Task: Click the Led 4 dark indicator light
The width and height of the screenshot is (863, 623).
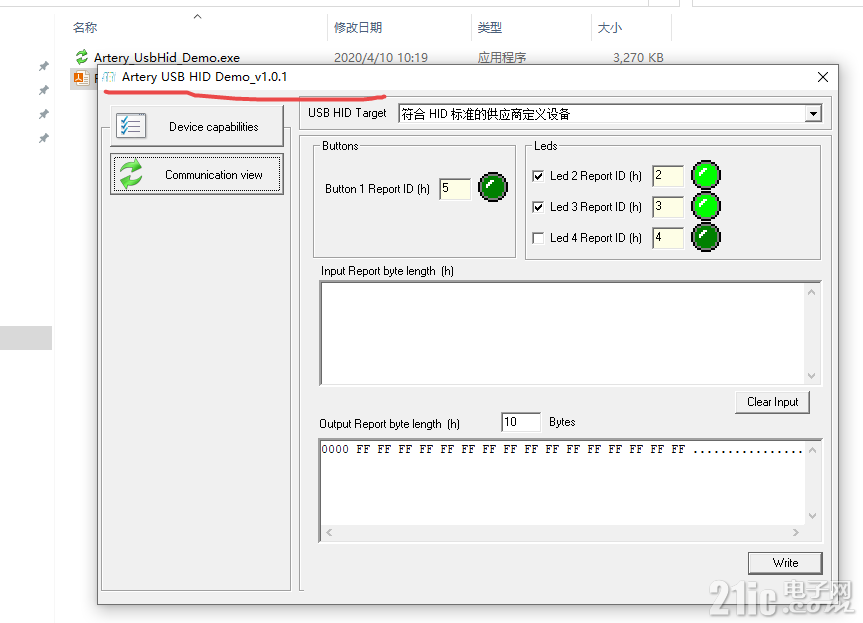Action: point(706,237)
